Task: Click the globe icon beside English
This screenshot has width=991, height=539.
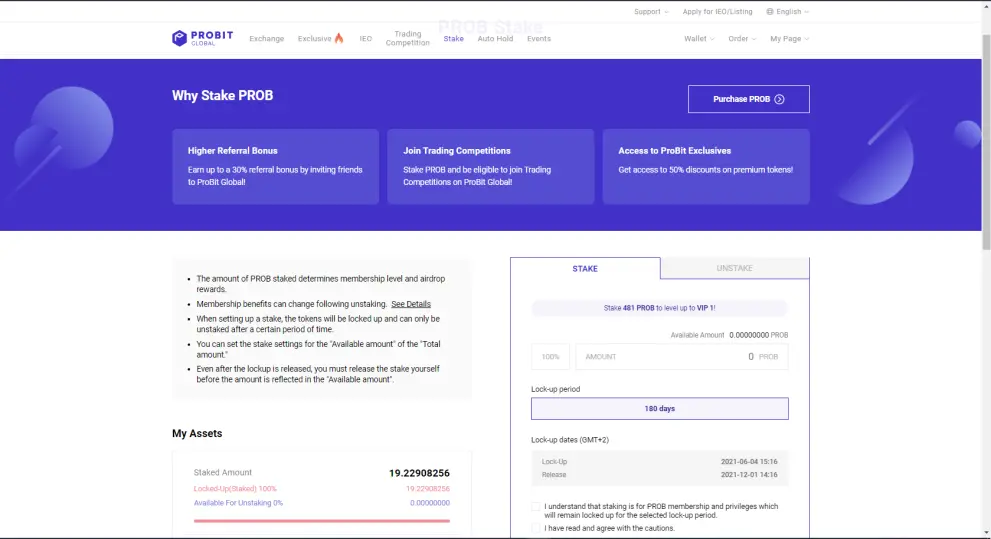Action: point(770,11)
